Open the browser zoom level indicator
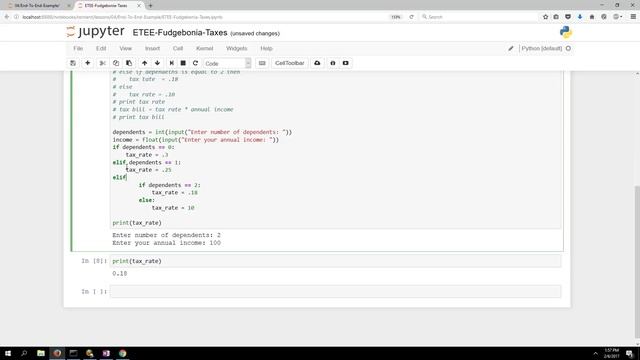The image size is (640, 360). 396,17
